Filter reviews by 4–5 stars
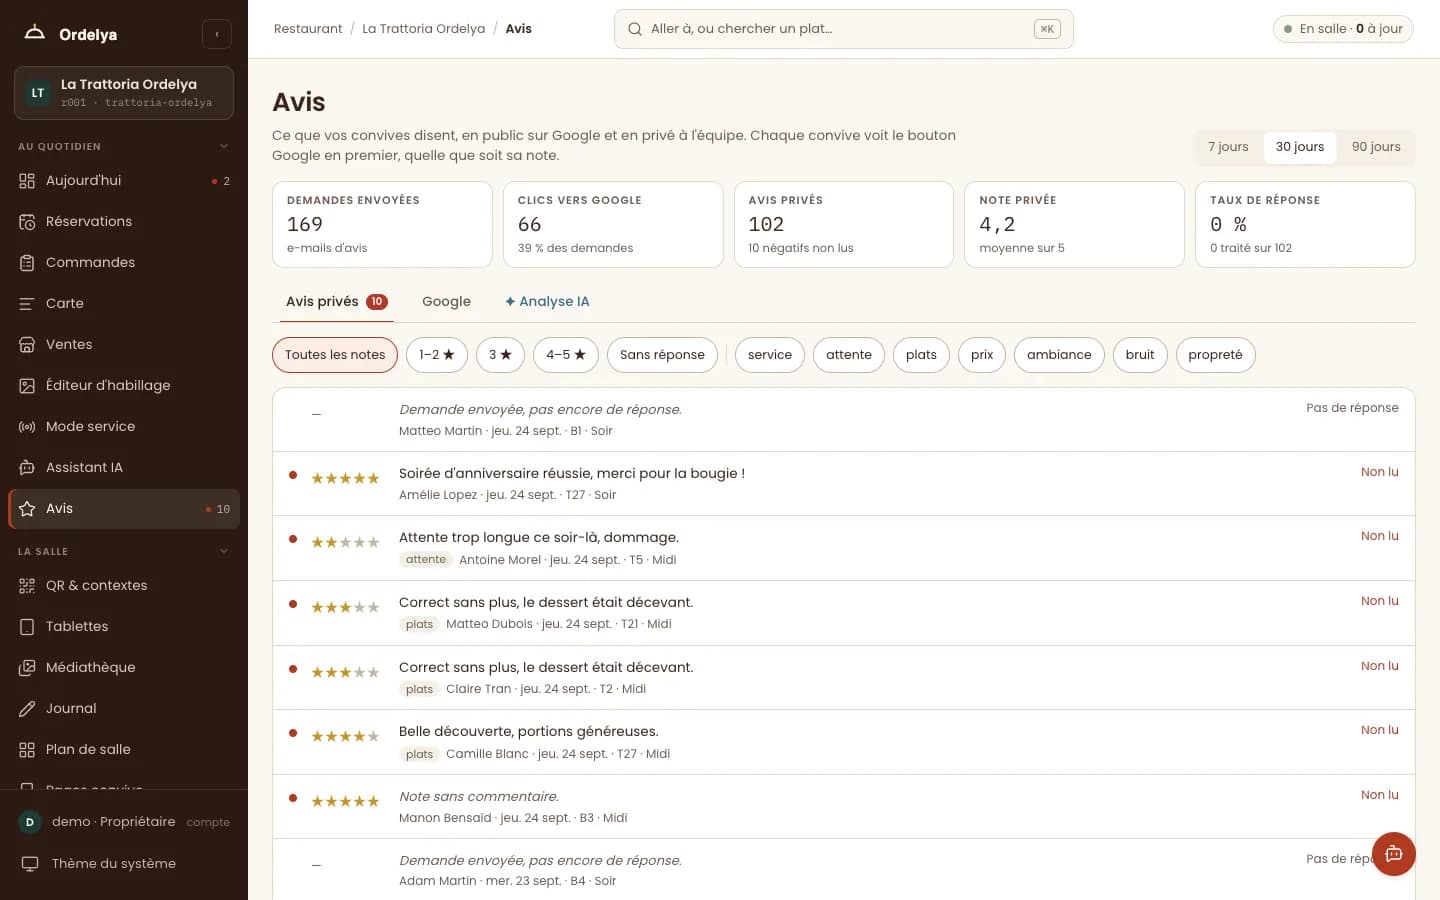 (x=566, y=355)
